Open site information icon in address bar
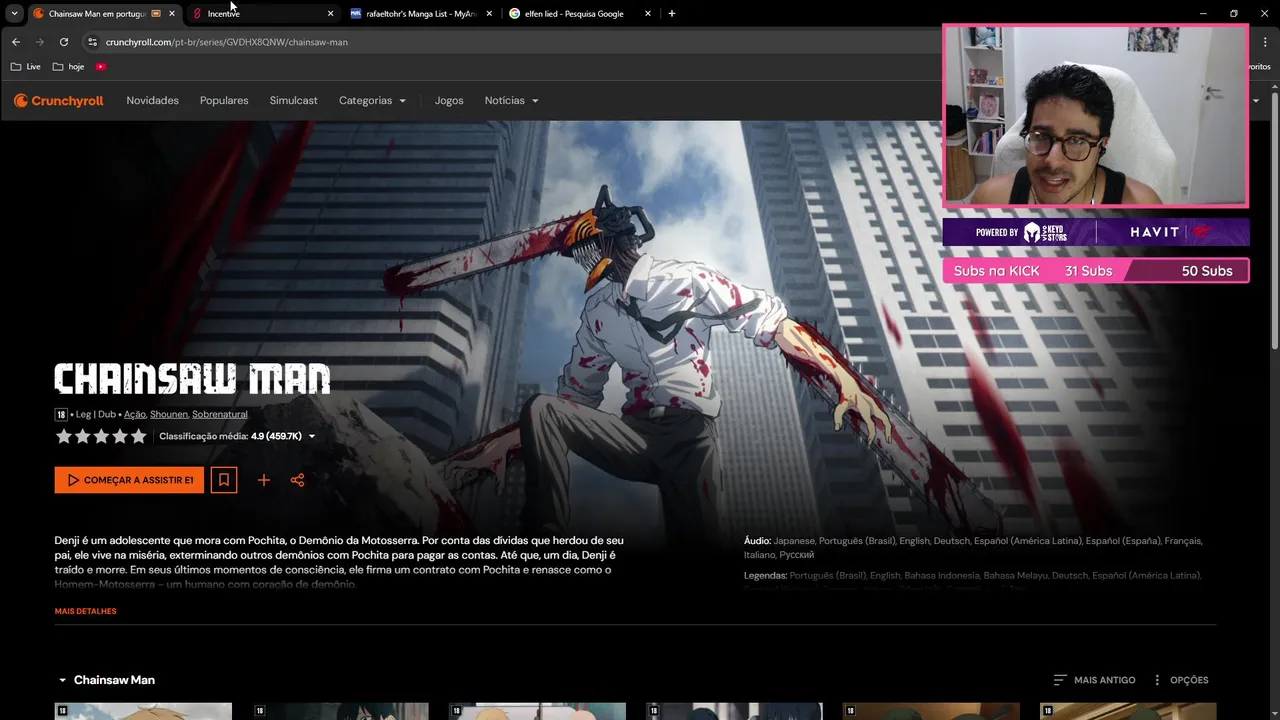Screen dimensions: 1280x720 92,42
